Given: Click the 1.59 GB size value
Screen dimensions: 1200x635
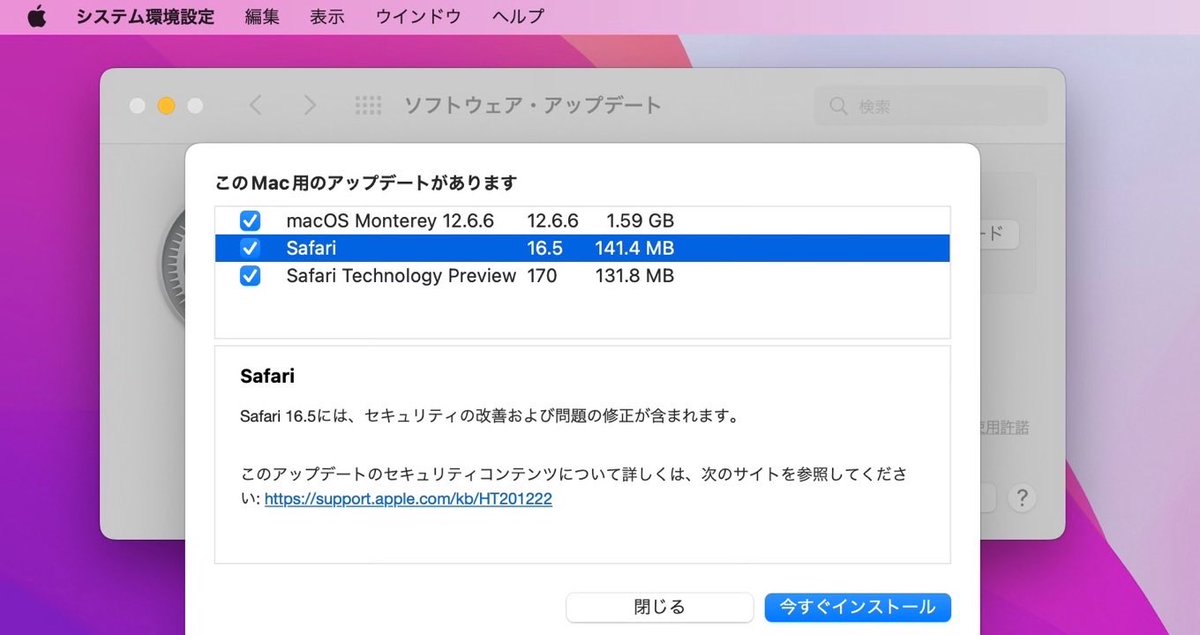Looking at the screenshot, I should click(x=640, y=221).
